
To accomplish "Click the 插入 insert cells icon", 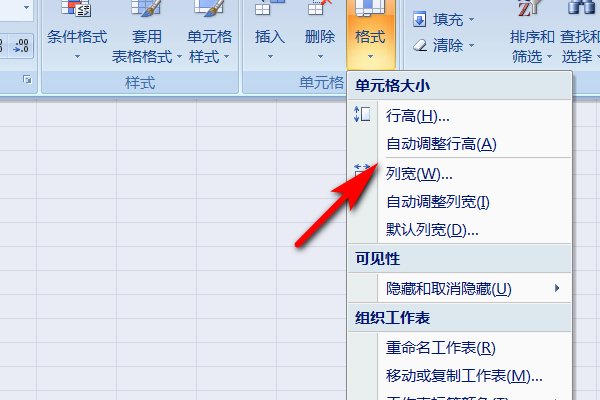I will coord(270,7).
